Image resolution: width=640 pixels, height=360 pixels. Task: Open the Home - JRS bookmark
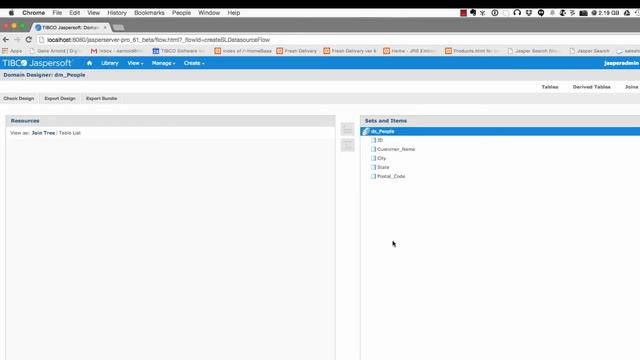(x=409, y=51)
